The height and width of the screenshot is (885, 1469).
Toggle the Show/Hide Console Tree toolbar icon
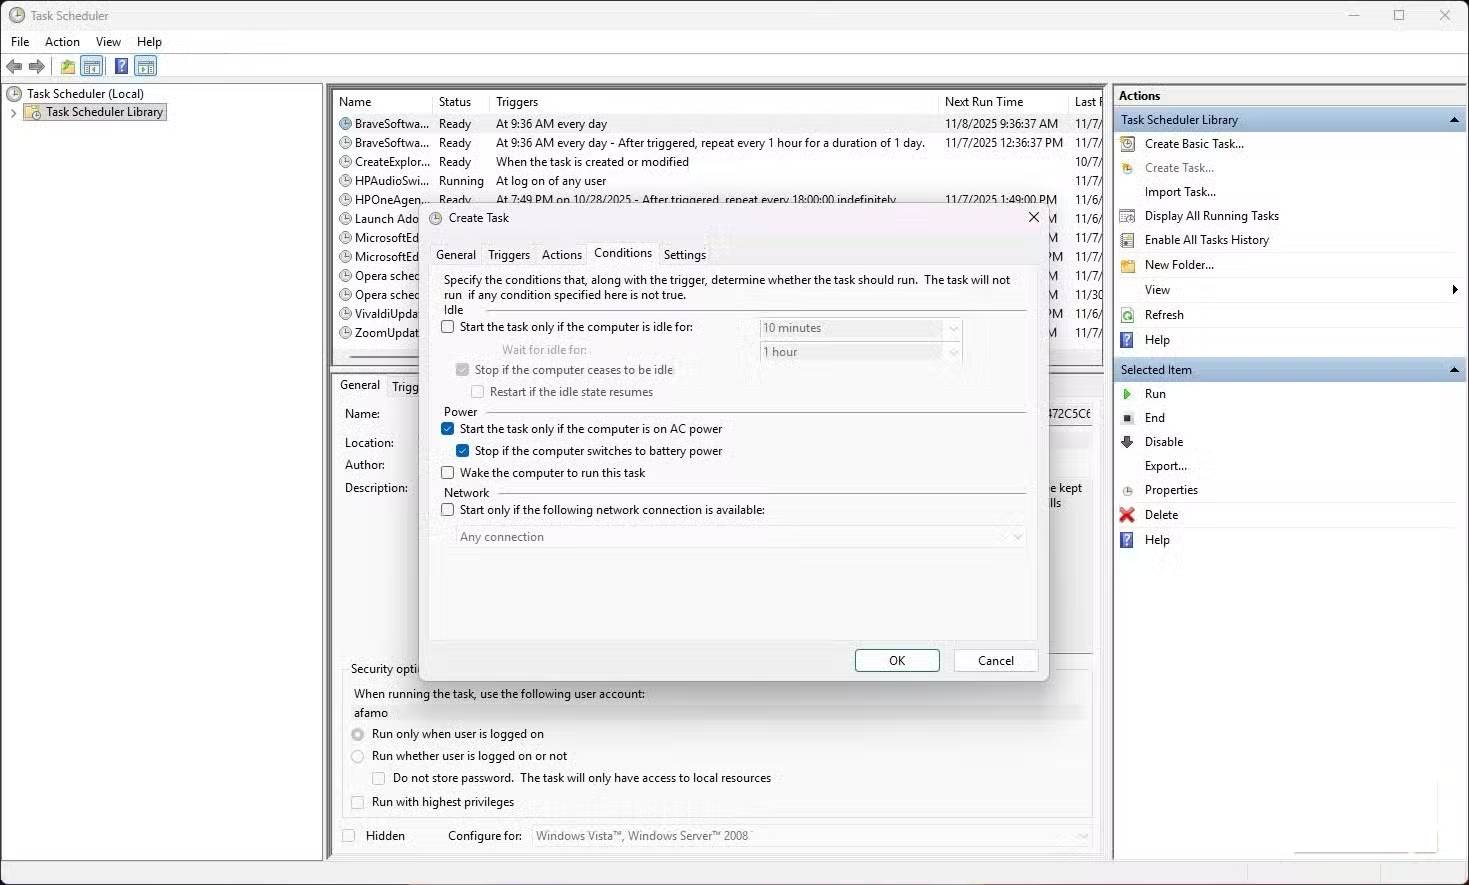pyautogui.click(x=92, y=67)
